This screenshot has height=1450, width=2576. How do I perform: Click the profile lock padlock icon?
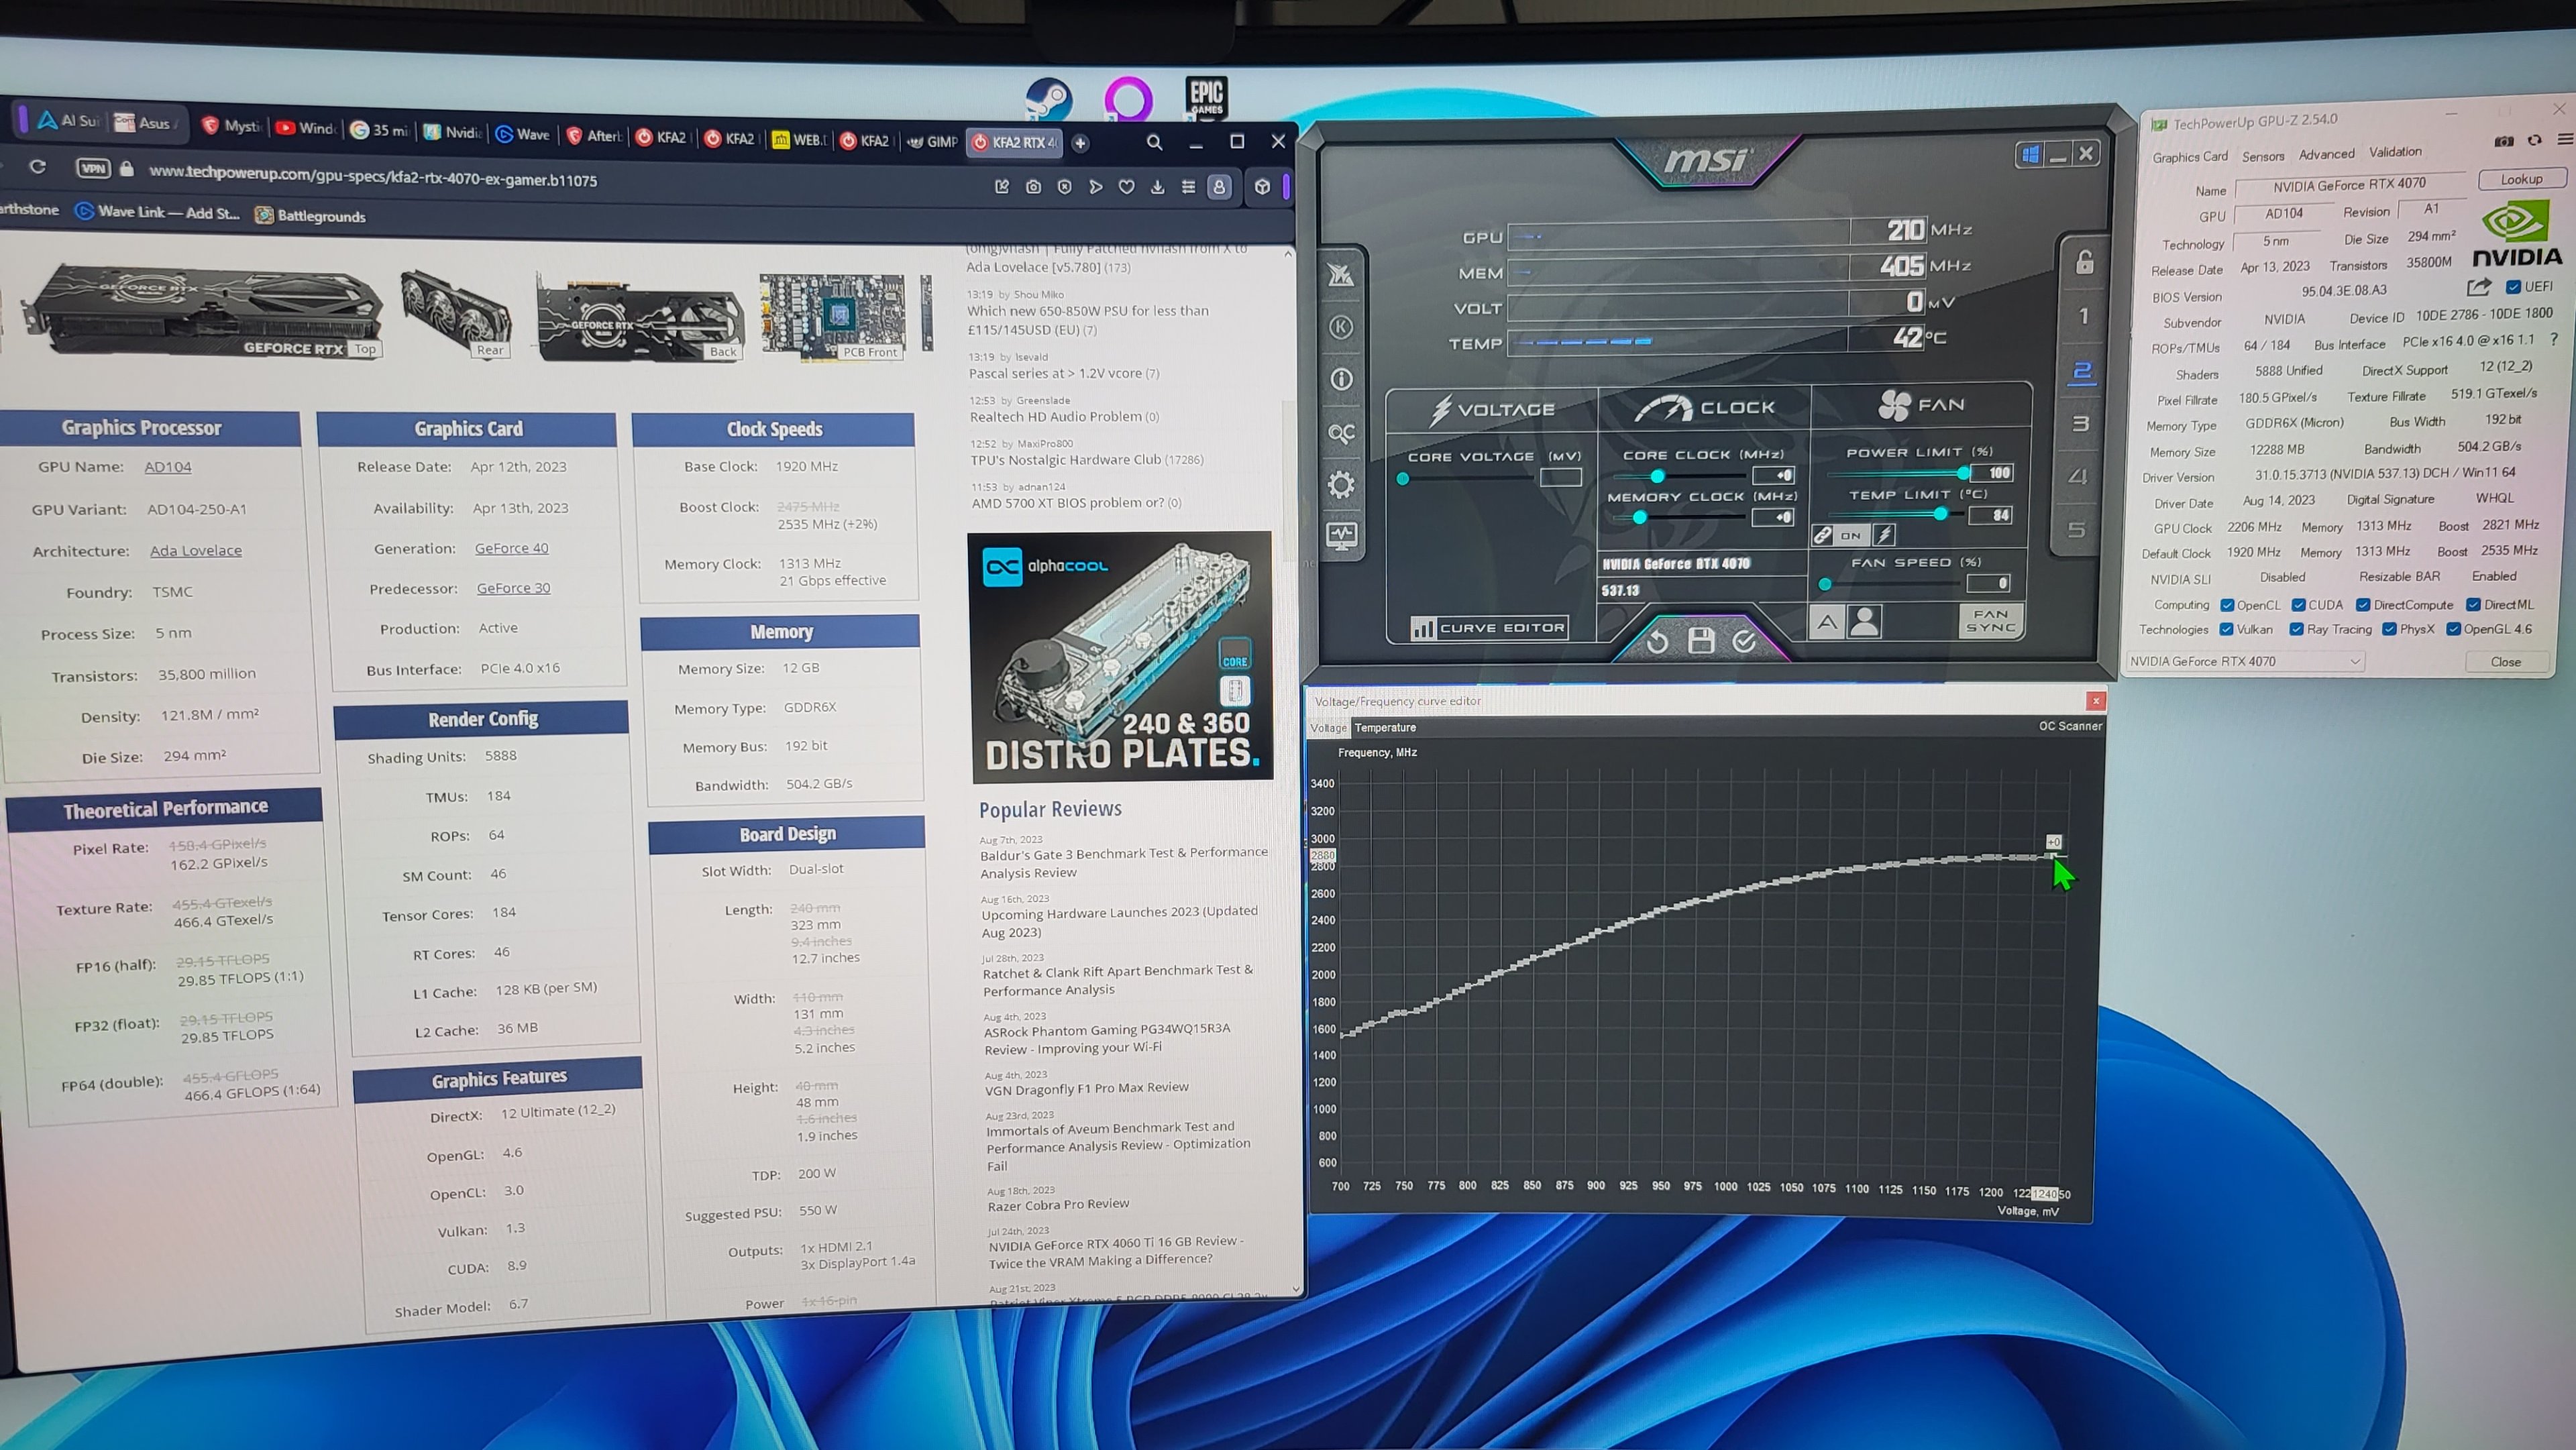pyautogui.click(x=2084, y=263)
